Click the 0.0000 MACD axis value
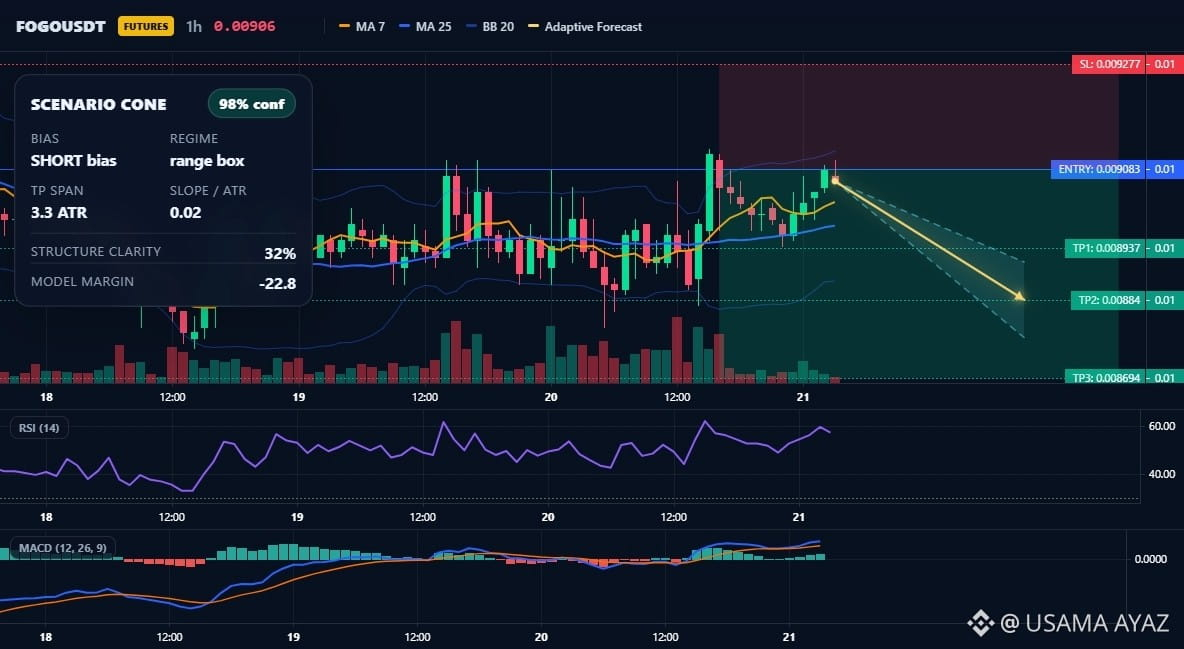1184x649 pixels. pyautogui.click(x=1151, y=559)
